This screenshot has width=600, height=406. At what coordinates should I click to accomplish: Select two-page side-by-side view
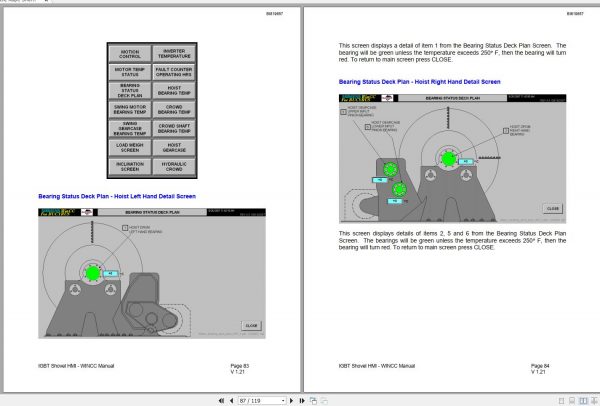tap(583, 401)
